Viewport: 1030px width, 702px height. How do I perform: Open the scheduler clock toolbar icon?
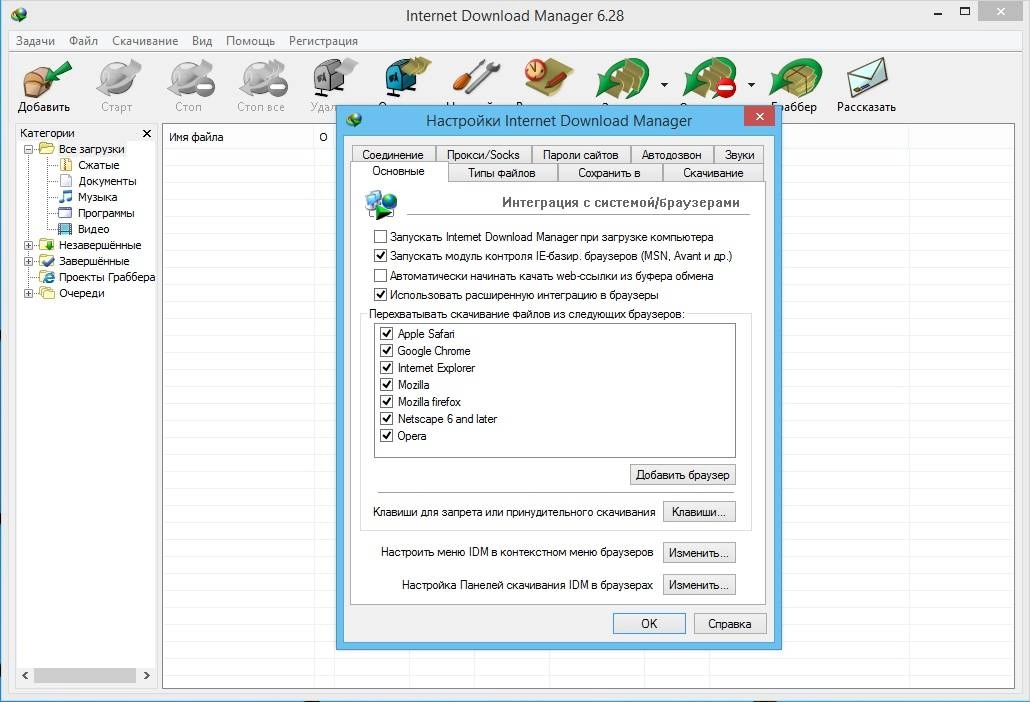tap(549, 76)
